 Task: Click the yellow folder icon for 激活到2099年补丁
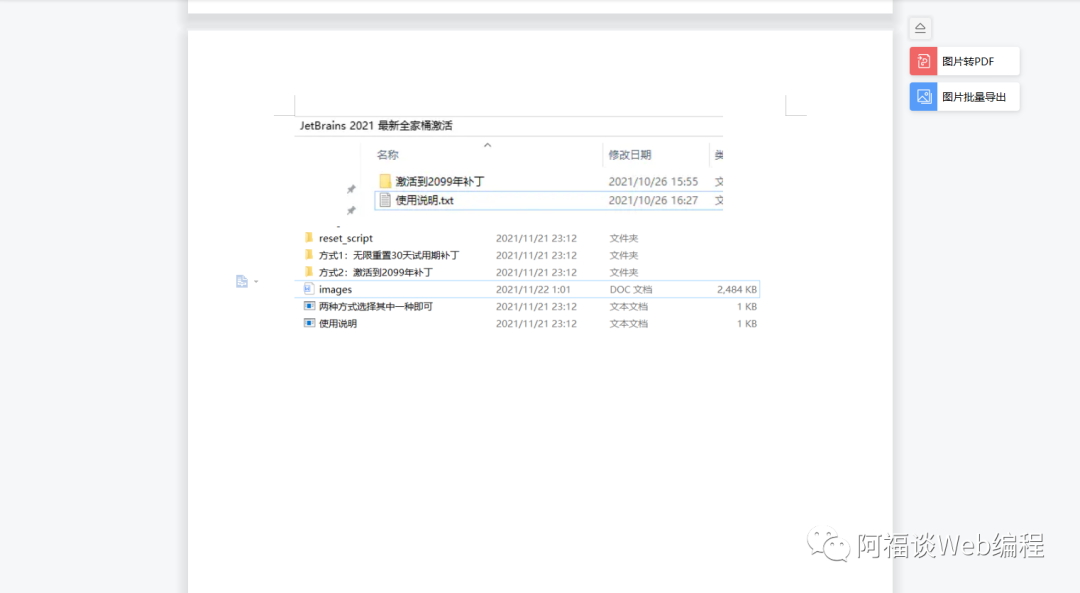click(385, 181)
